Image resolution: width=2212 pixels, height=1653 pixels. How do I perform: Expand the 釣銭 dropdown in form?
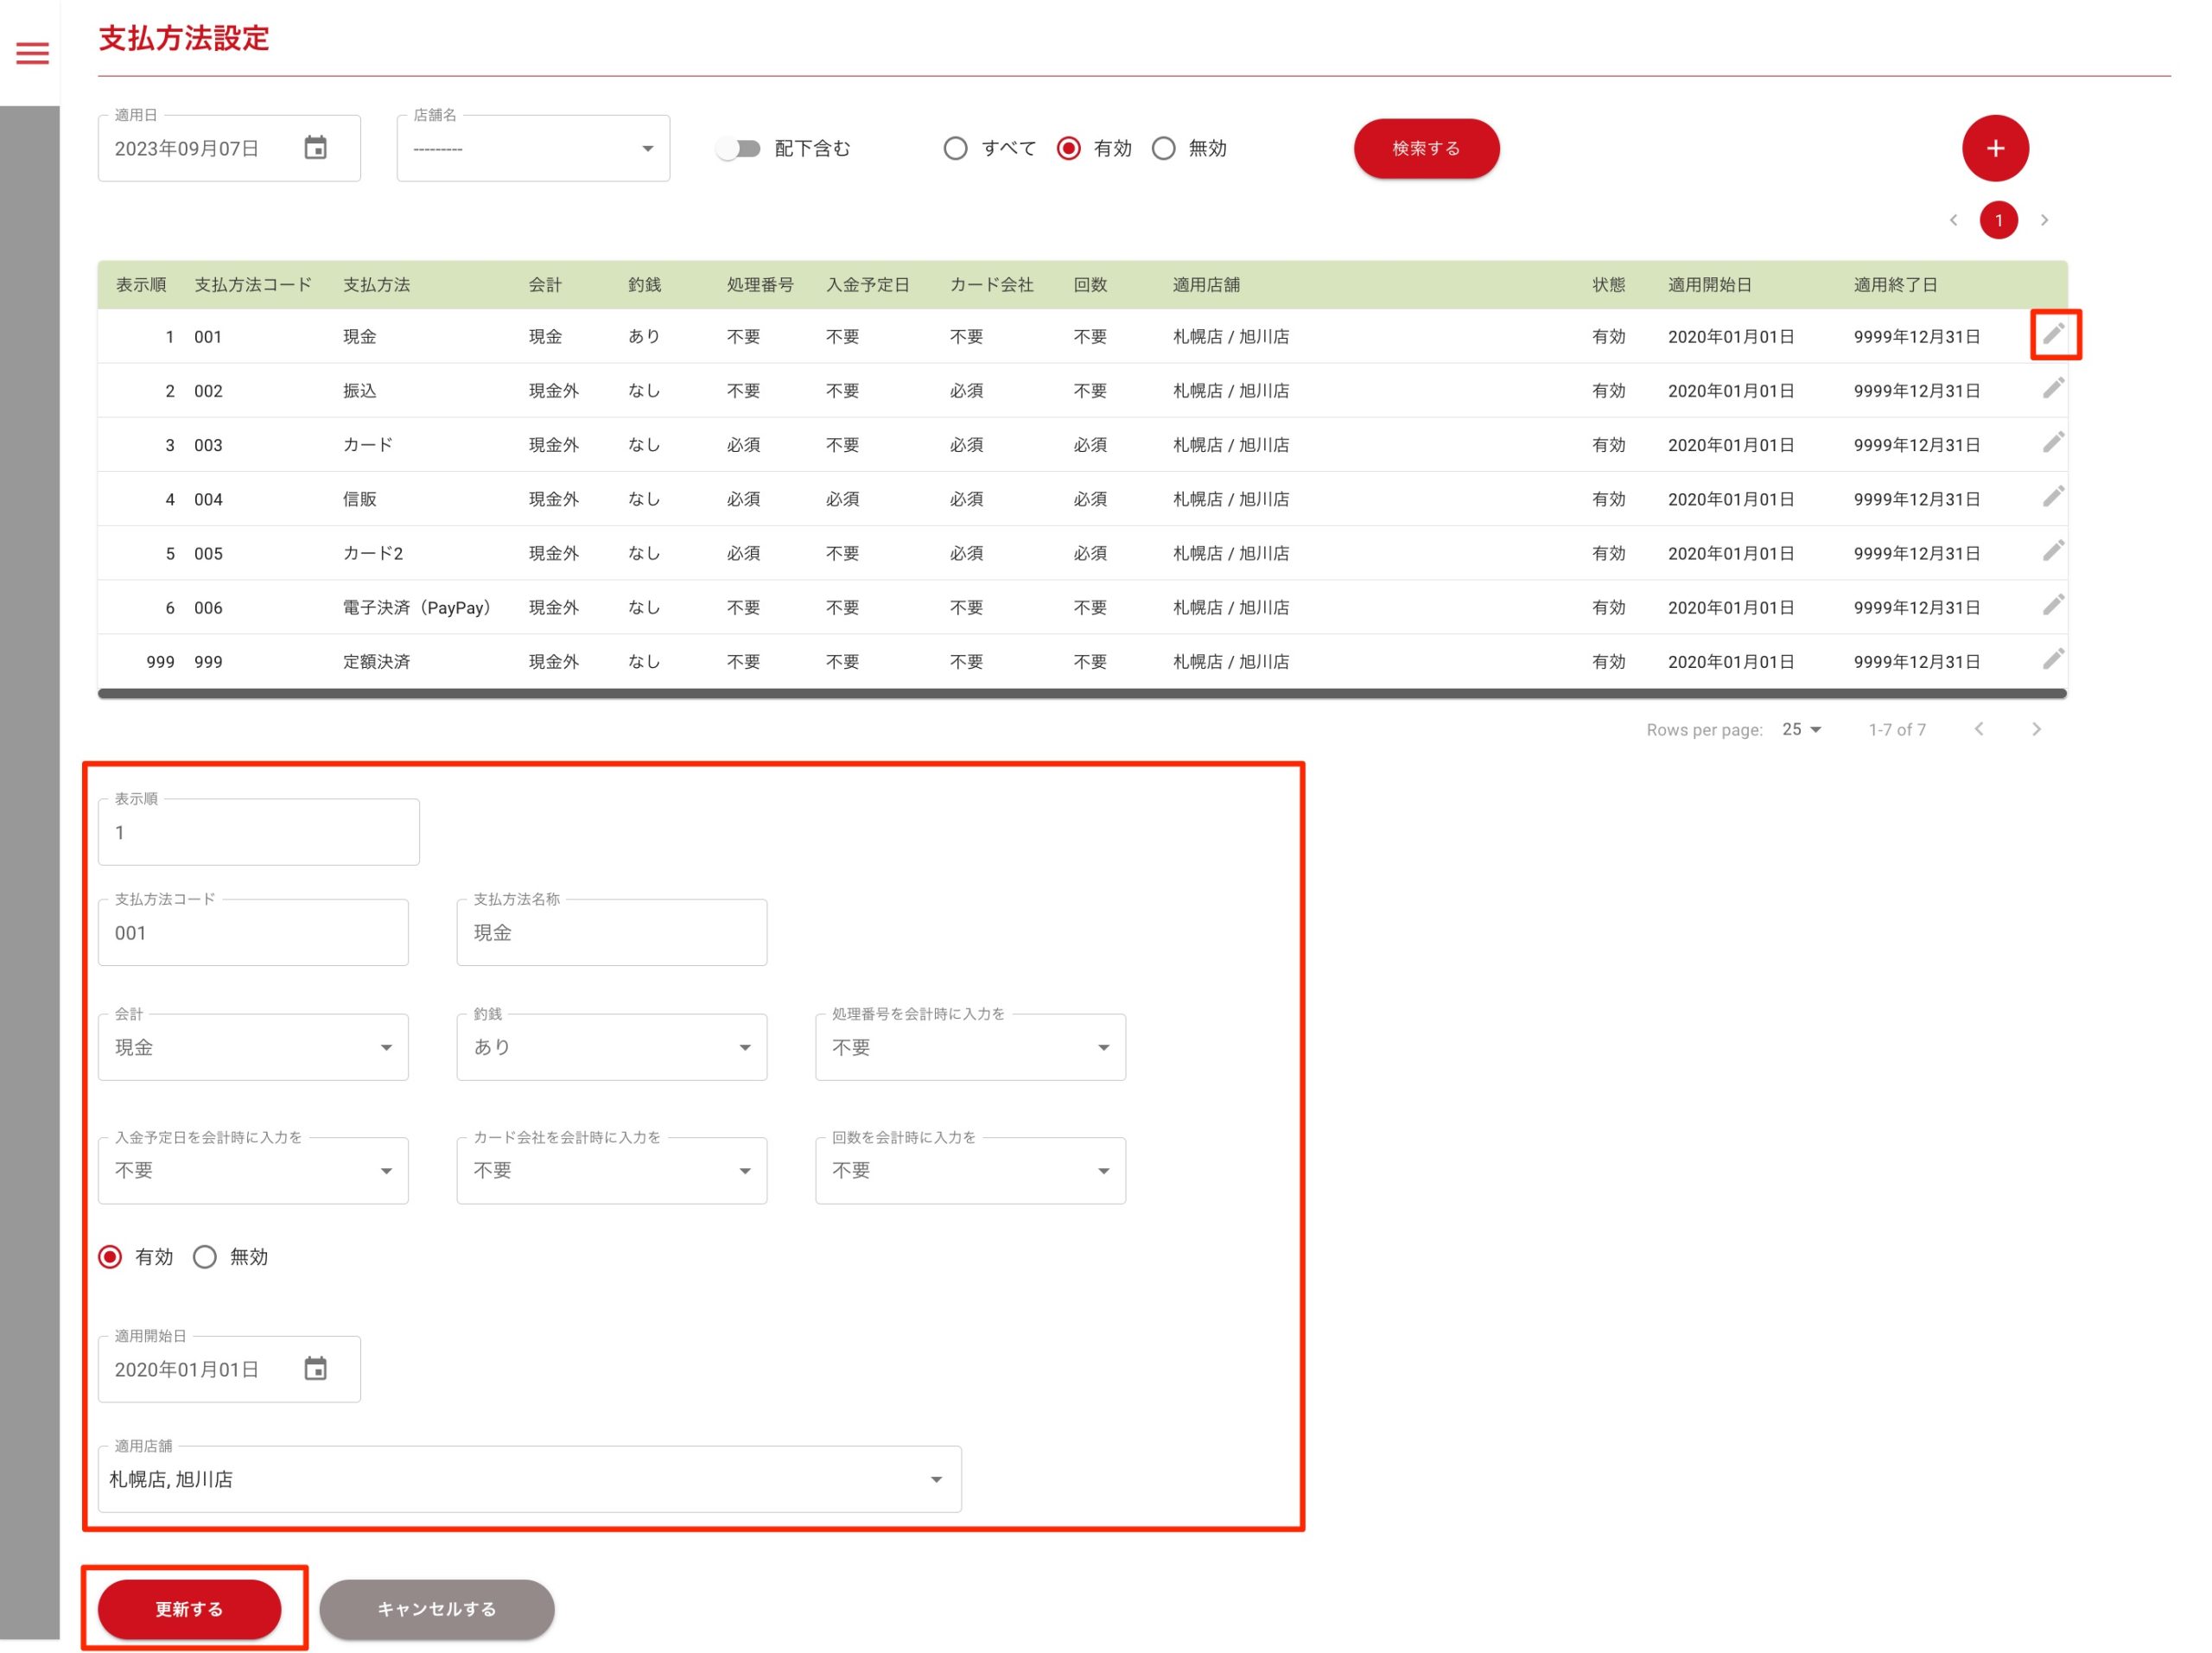click(611, 1047)
